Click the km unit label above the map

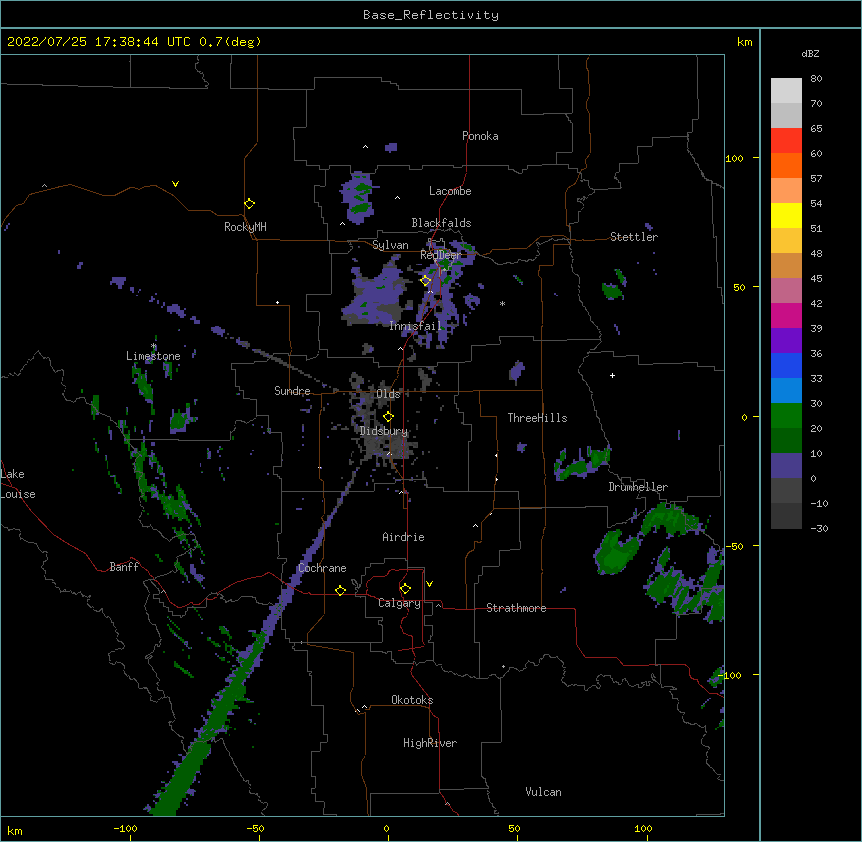(x=744, y=42)
